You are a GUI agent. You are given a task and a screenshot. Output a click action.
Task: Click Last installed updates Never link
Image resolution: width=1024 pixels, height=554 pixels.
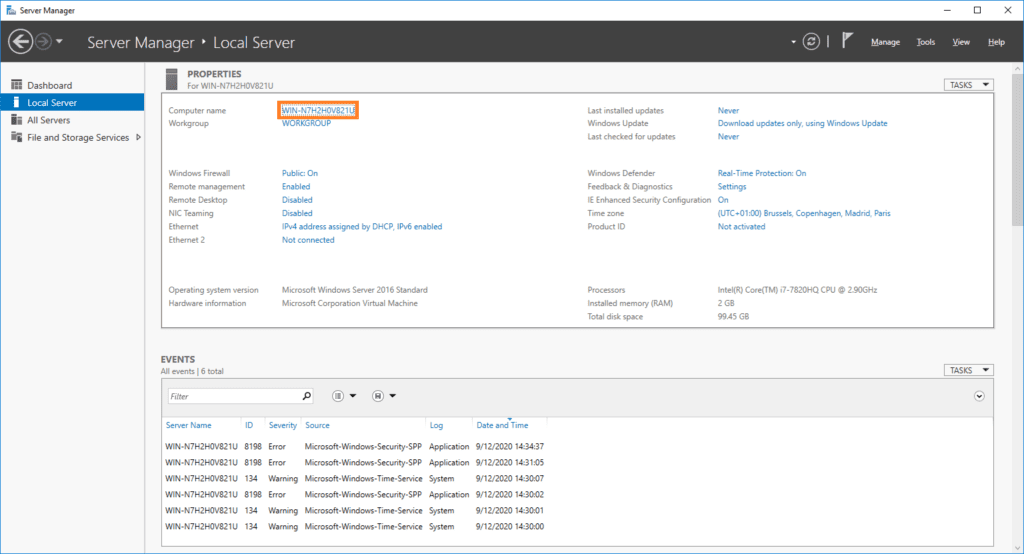[728, 110]
